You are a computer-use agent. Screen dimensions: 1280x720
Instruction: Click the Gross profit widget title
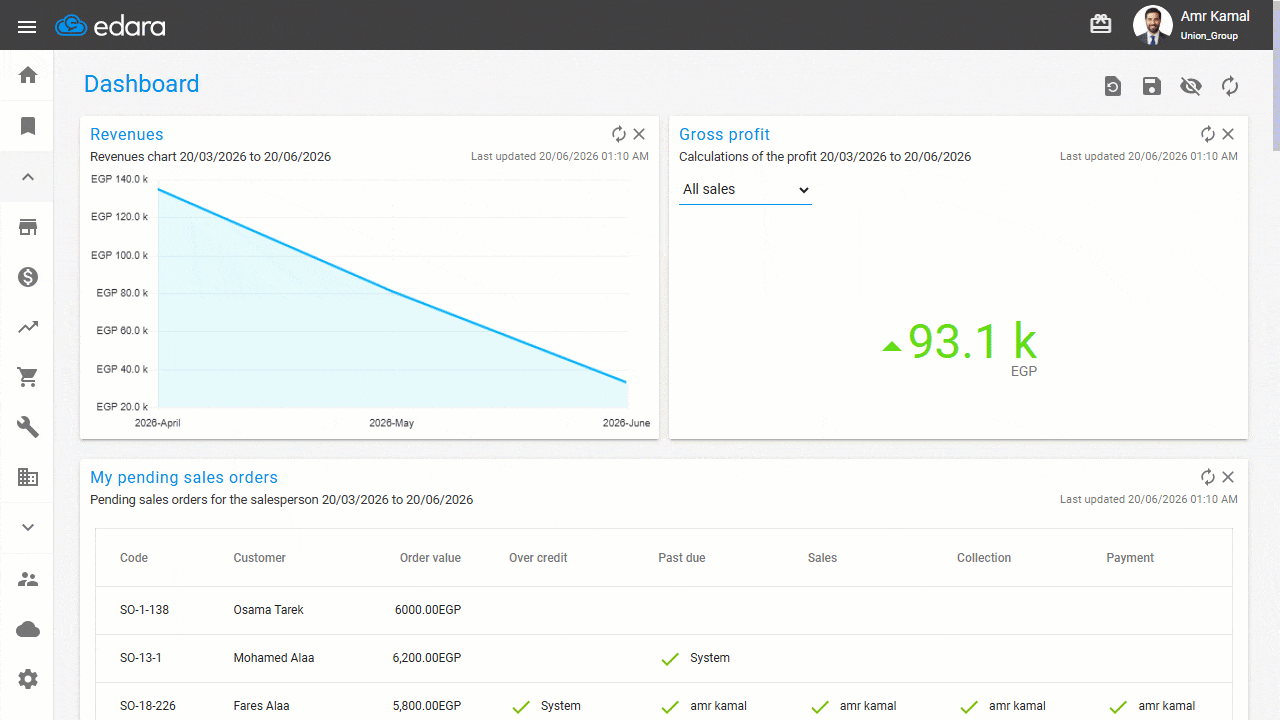(724, 135)
